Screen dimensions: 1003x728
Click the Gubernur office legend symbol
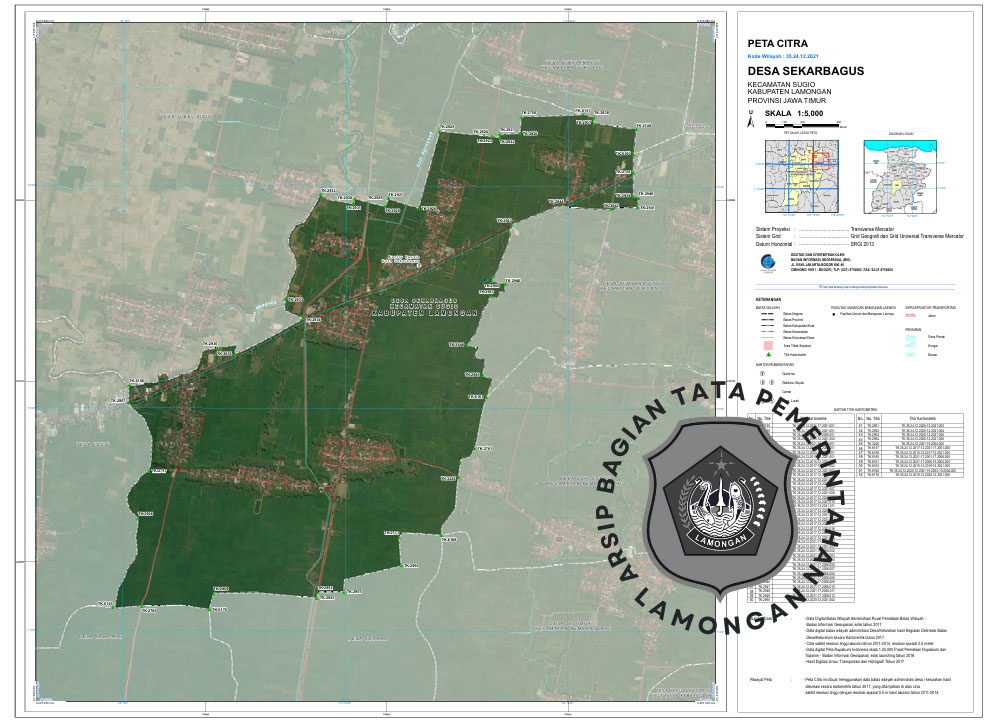pyautogui.click(x=764, y=373)
